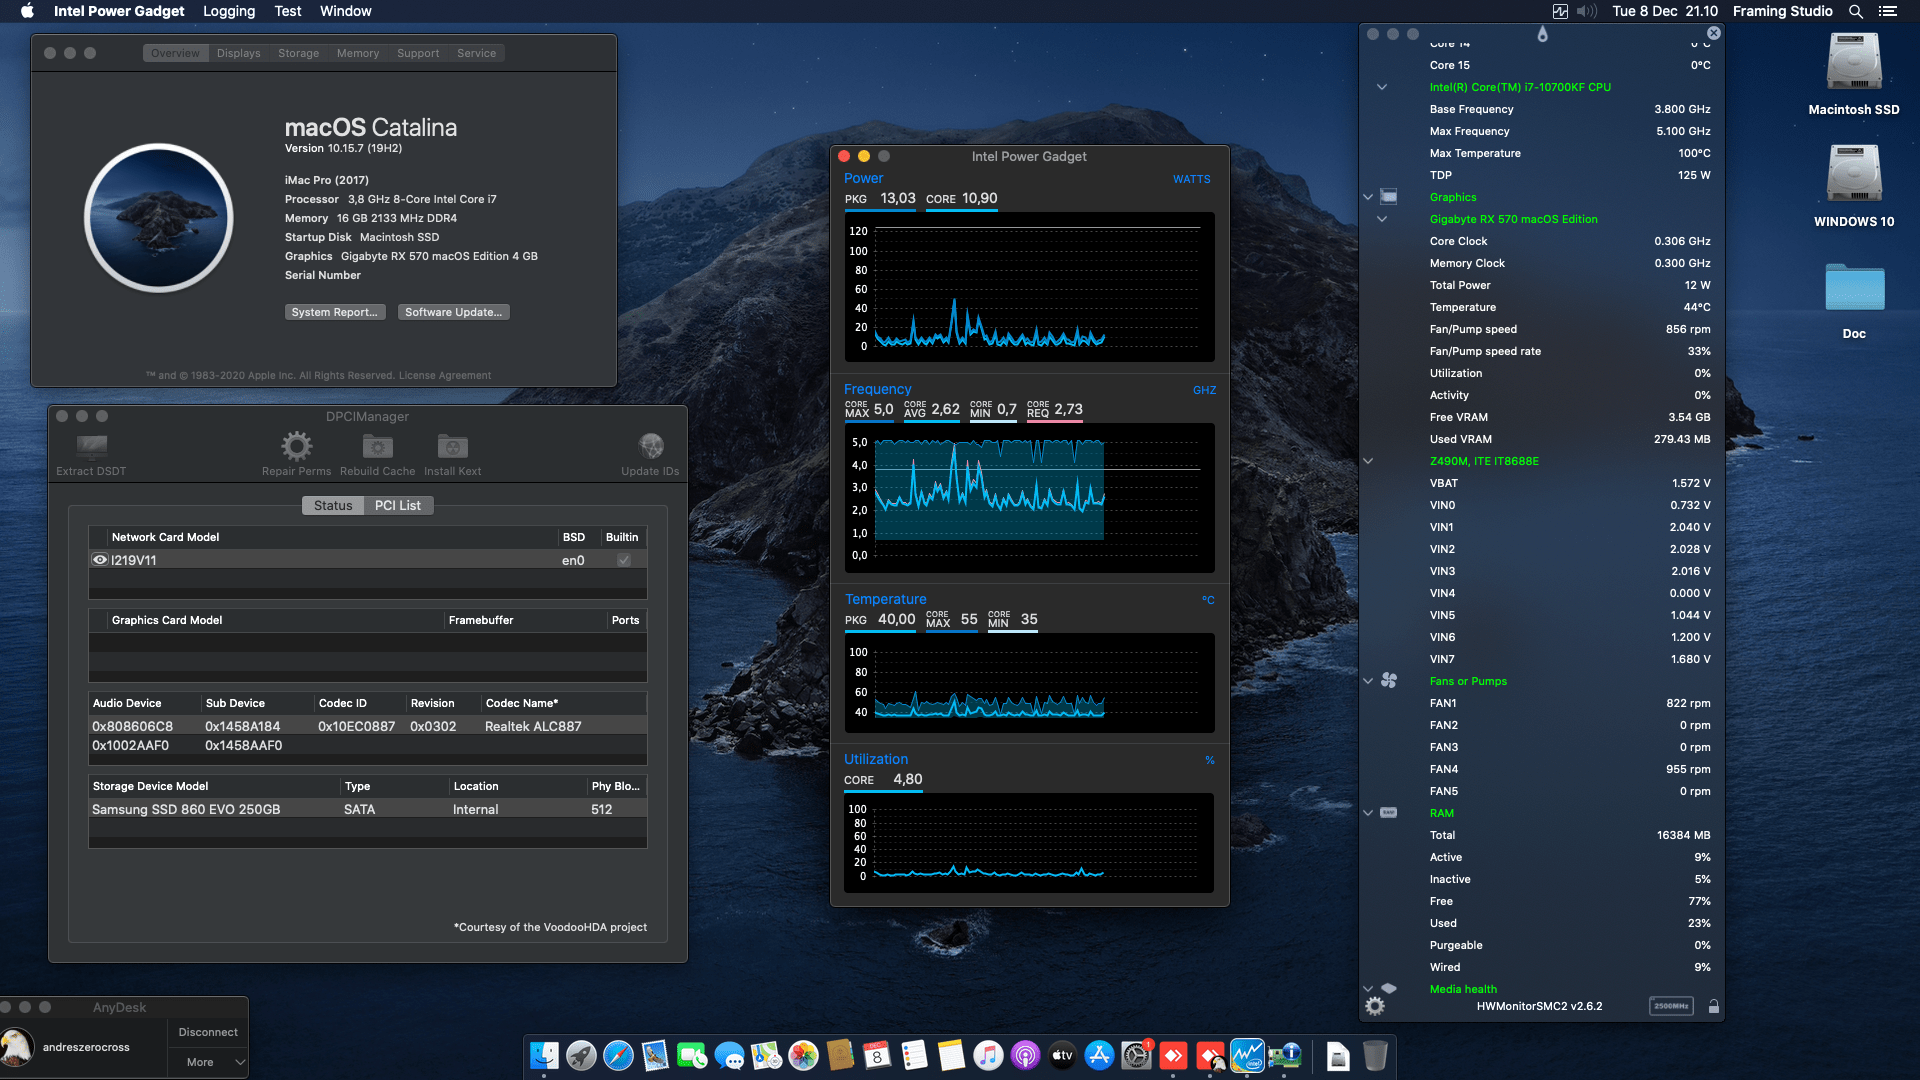
Task: Collapse the Fans or Pumps section
Action: [1368, 681]
